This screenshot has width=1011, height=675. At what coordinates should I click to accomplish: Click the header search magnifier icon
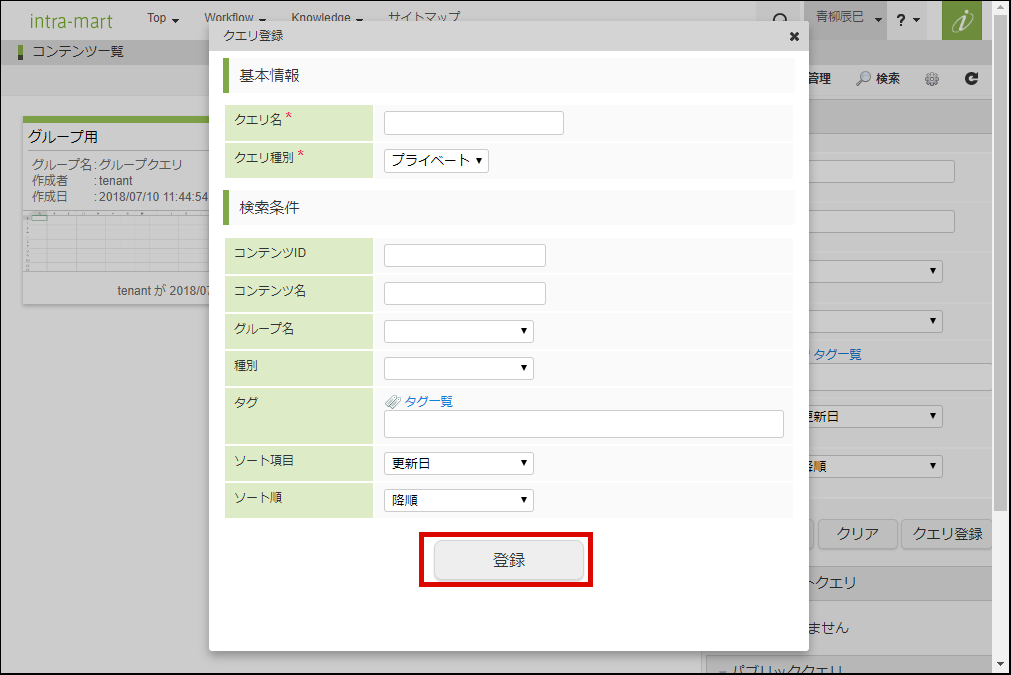(780, 19)
